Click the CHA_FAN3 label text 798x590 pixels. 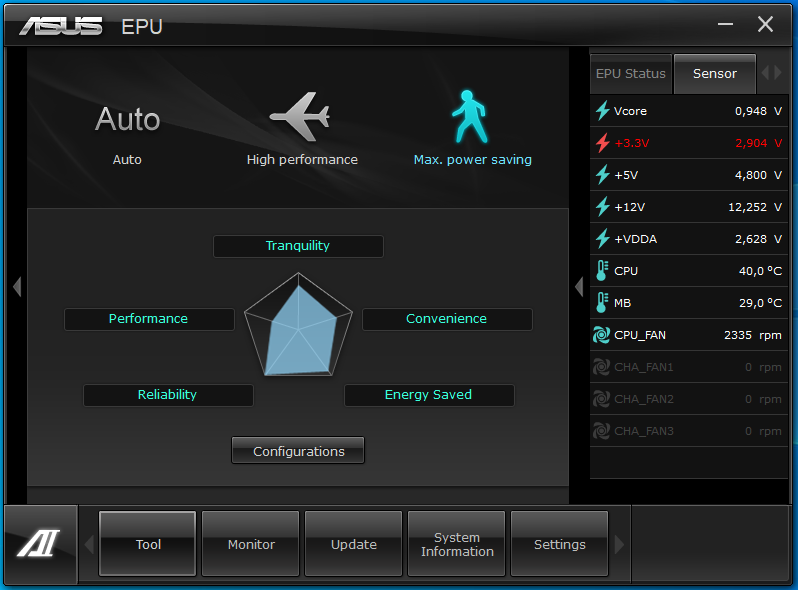644,431
